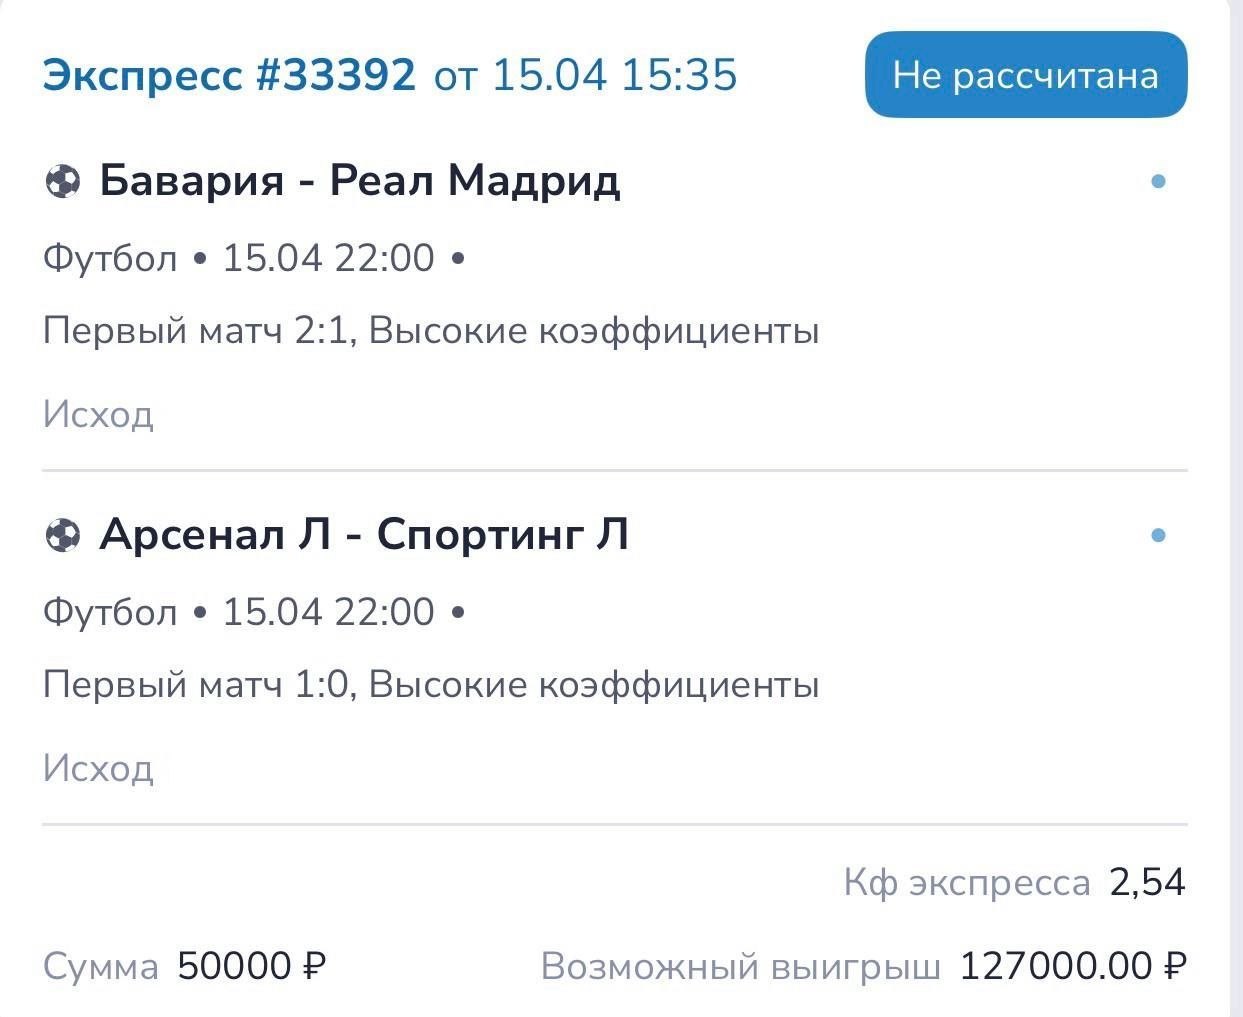
Task: Click the stake amount 50000 ₽
Action: coord(251,966)
